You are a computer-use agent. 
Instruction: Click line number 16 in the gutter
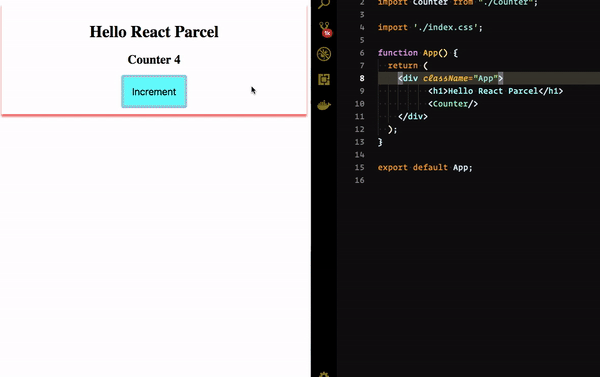click(359, 180)
